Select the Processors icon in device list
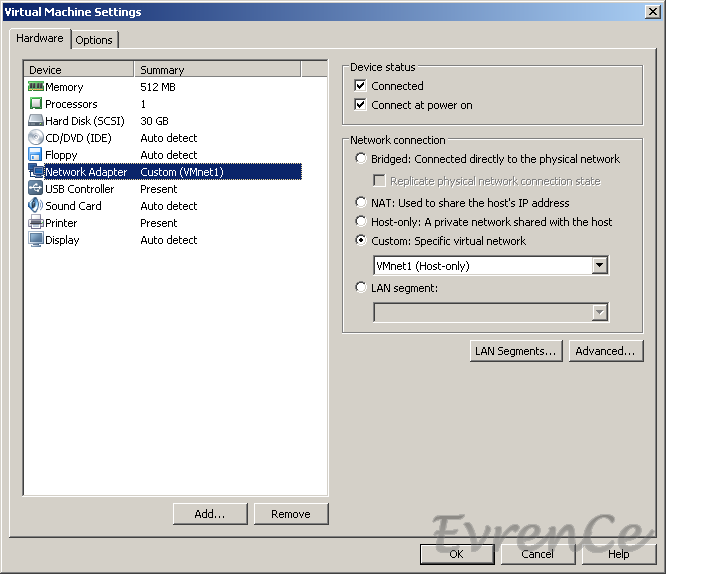The image size is (713, 578). click(x=35, y=104)
